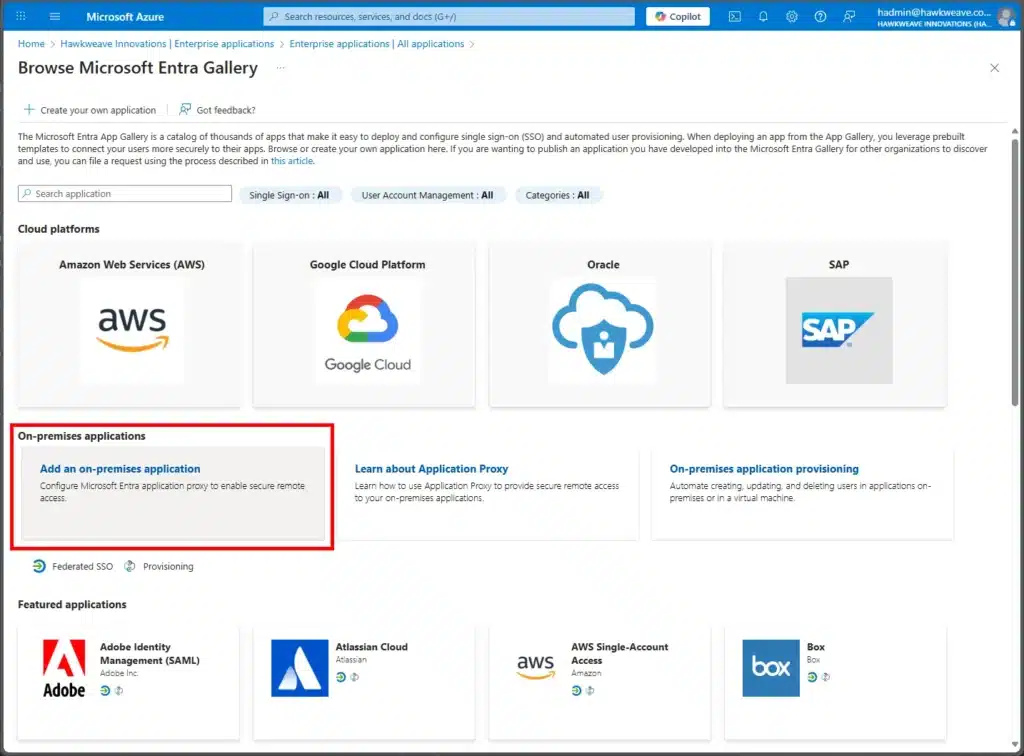The image size is (1024, 756).
Task: Open the more options ellipsis beside title
Action: (x=280, y=68)
